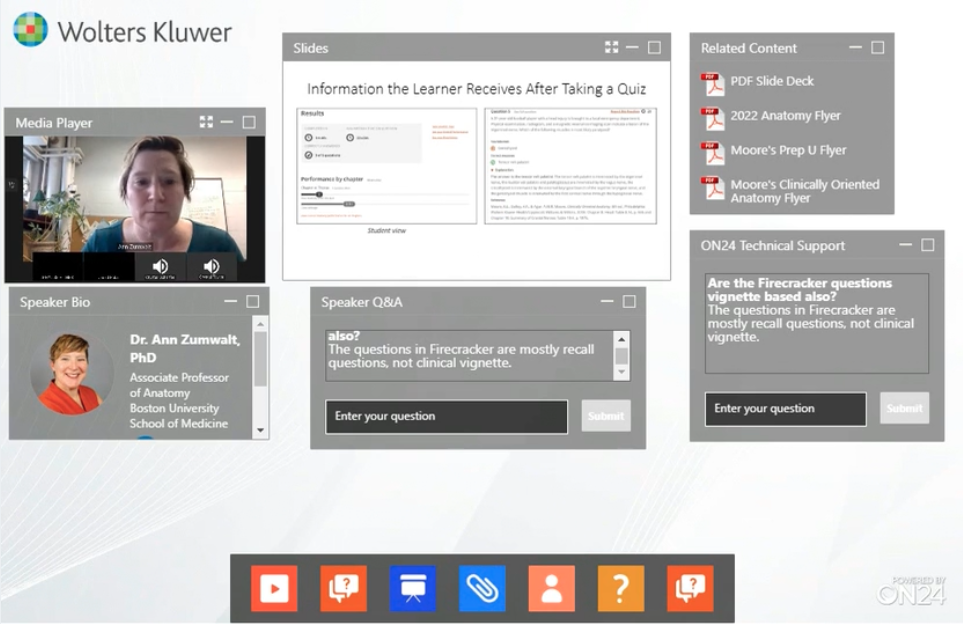Screen dimensions: 963x624
Task: Open the rightmost speech-bubble icon in dock
Action: pos(690,588)
